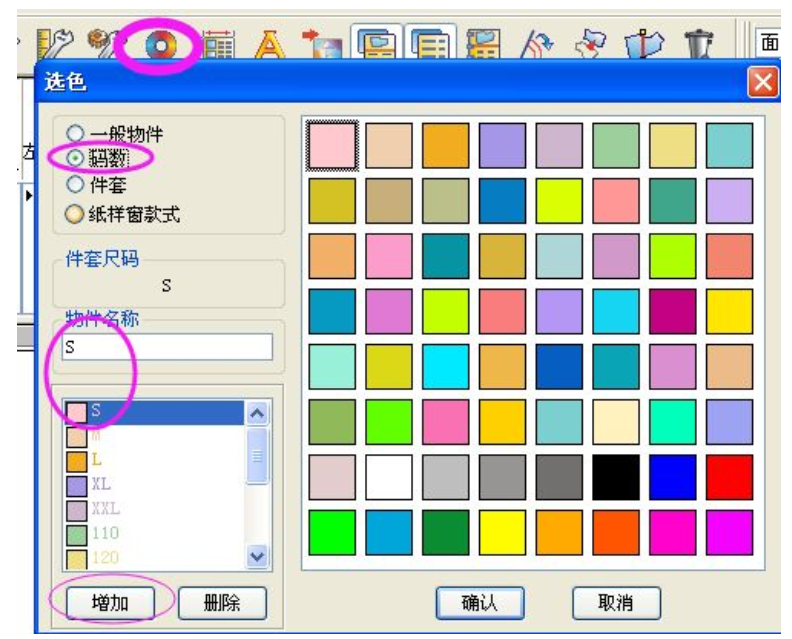
Task: Click the gear and wrench toolbar icon
Action: 105,43
